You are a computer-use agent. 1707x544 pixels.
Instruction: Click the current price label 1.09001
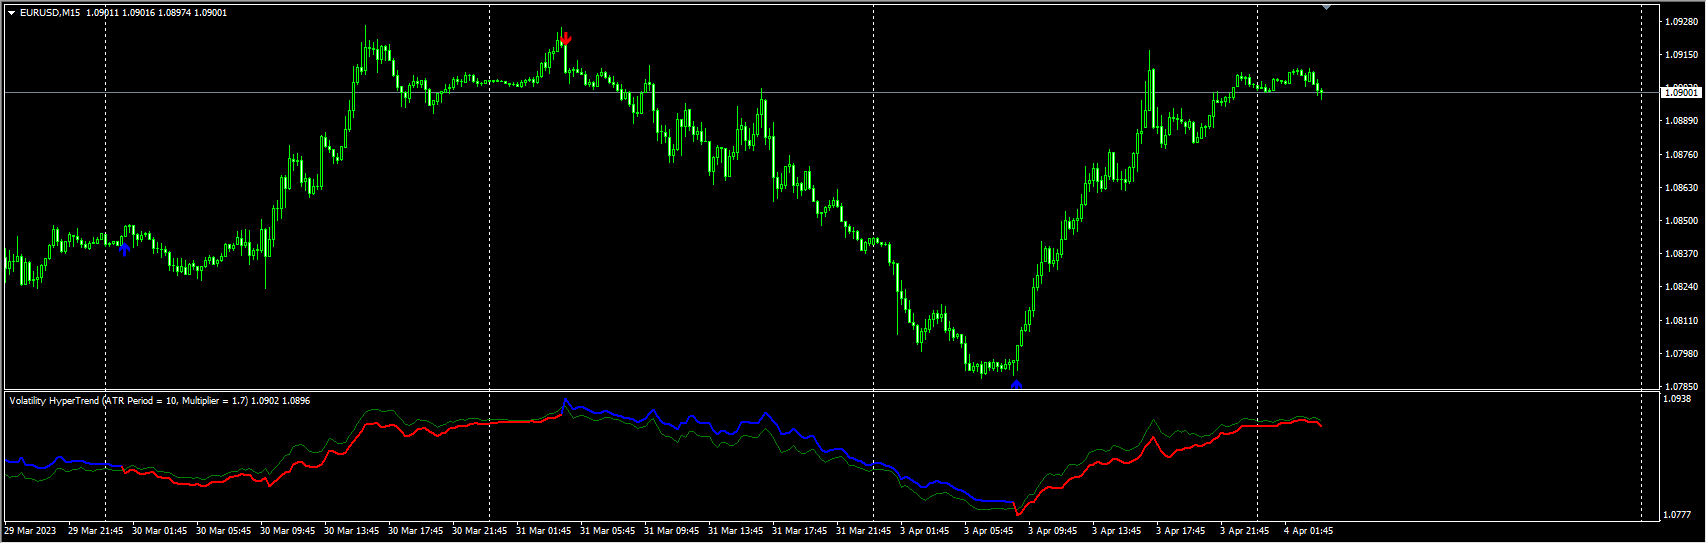click(x=1681, y=92)
